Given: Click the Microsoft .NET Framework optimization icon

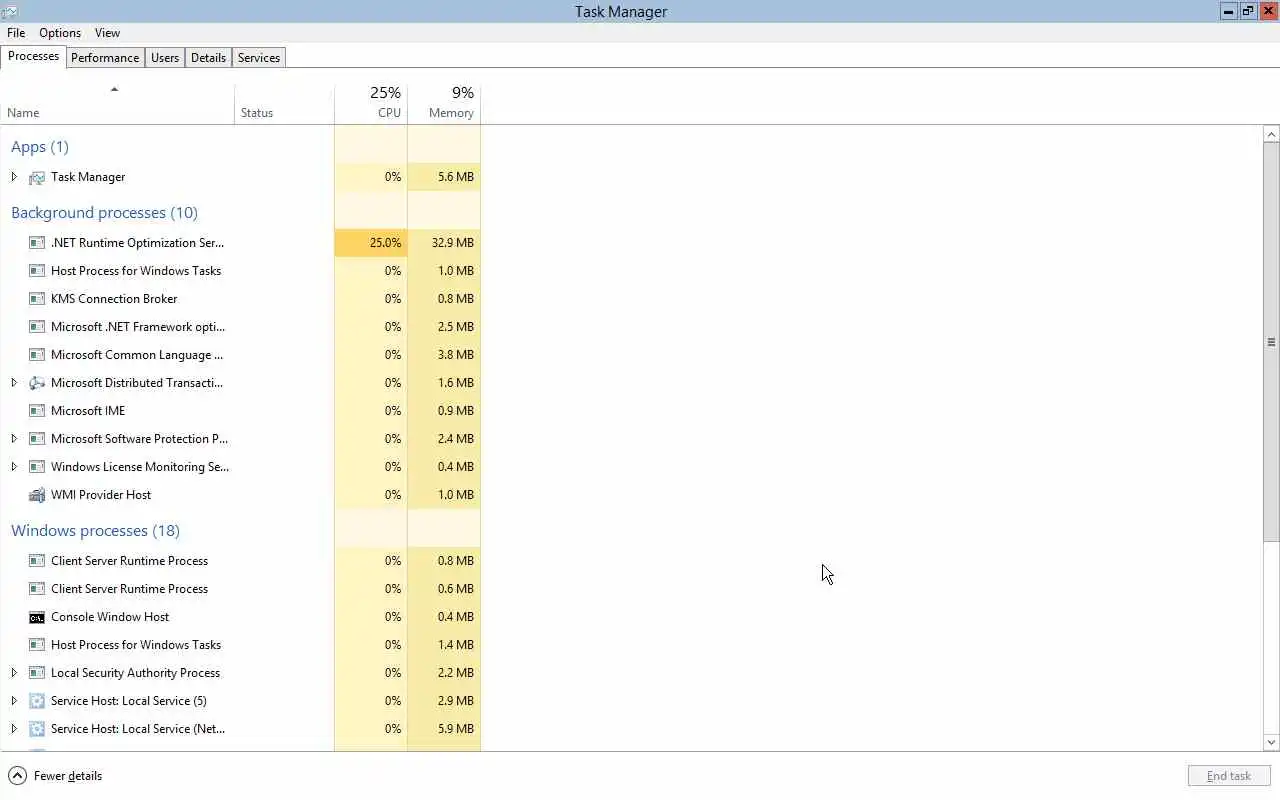Looking at the screenshot, I should (x=37, y=327).
